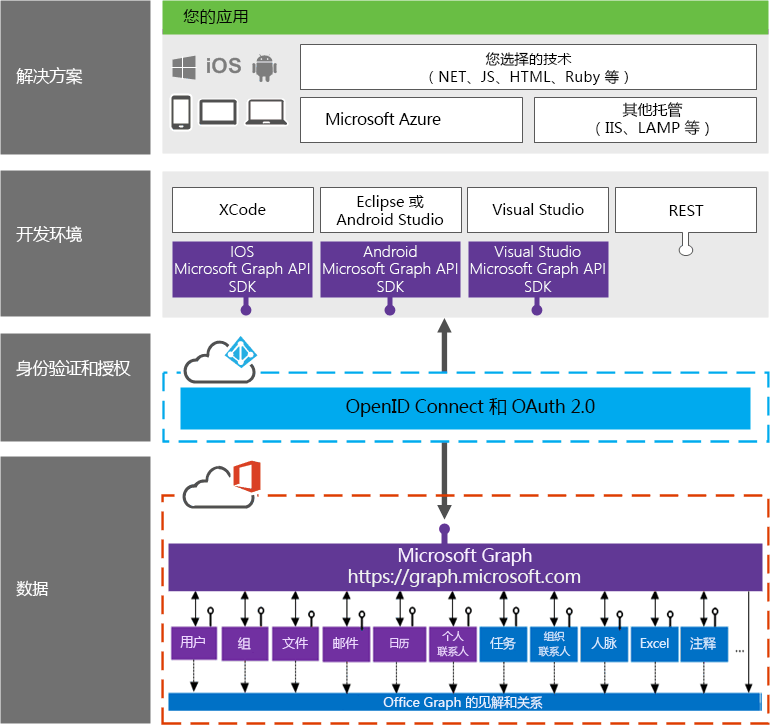Select the Excel data block
Image resolution: width=770 pixels, height=725 pixels.
[654, 643]
